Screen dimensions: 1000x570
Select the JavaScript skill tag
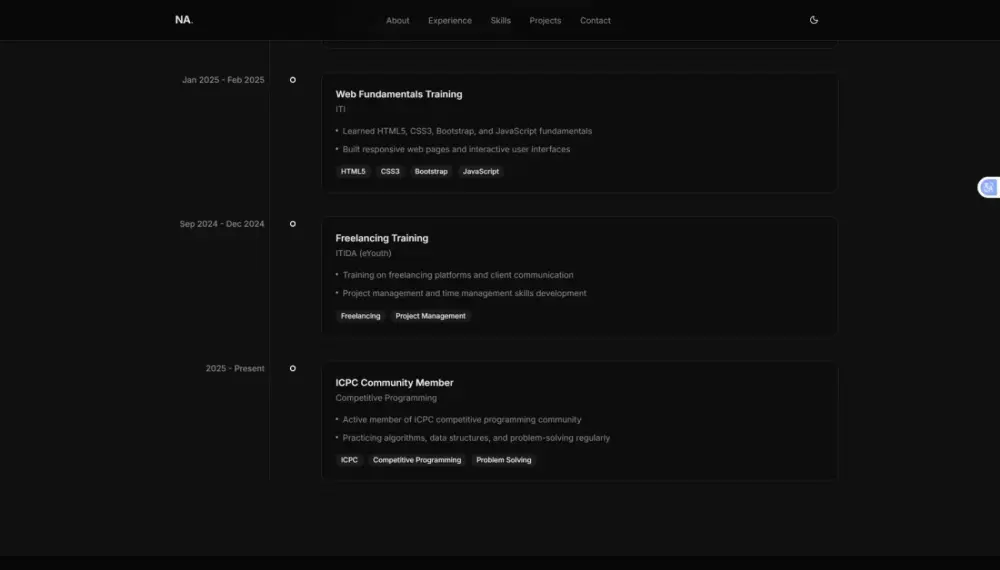coord(481,171)
